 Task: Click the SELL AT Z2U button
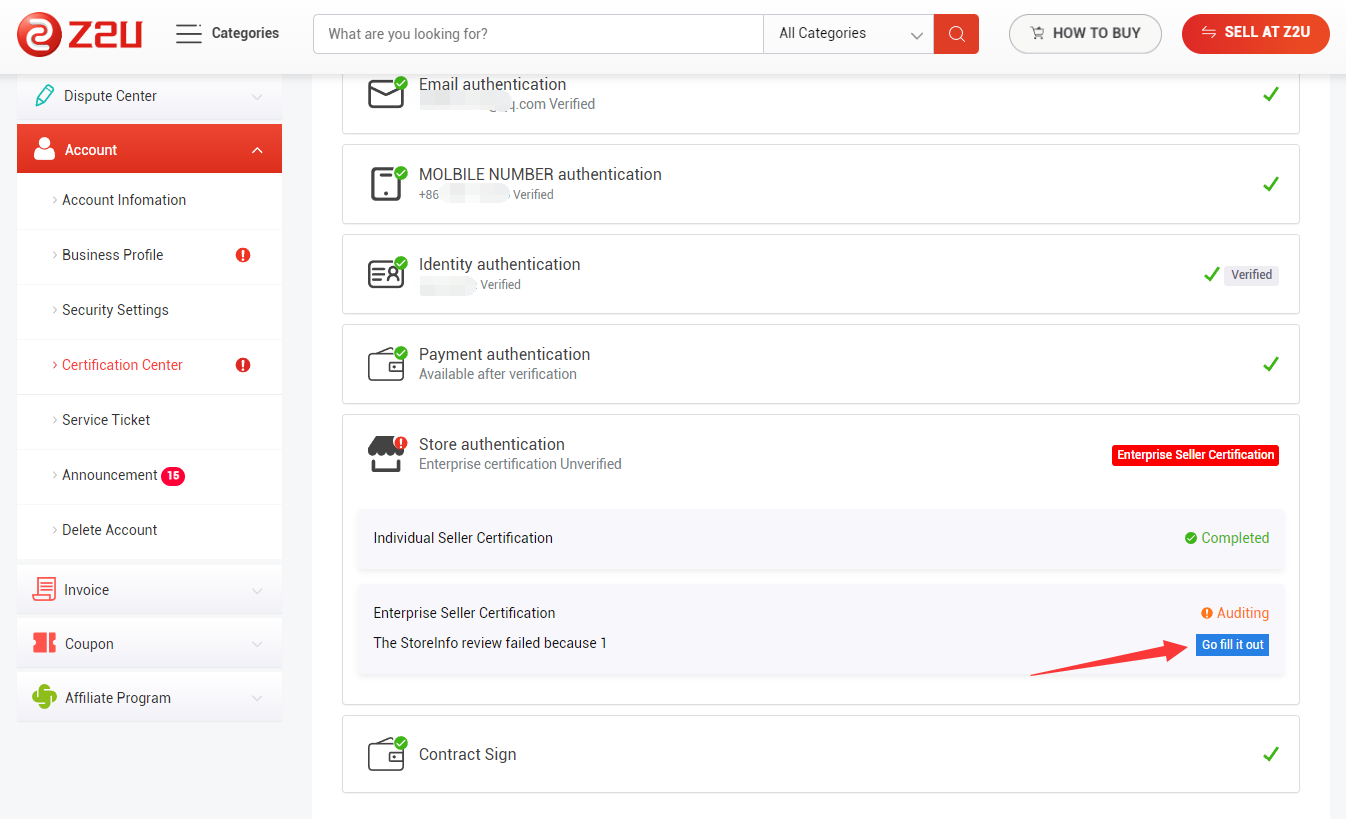point(1255,33)
